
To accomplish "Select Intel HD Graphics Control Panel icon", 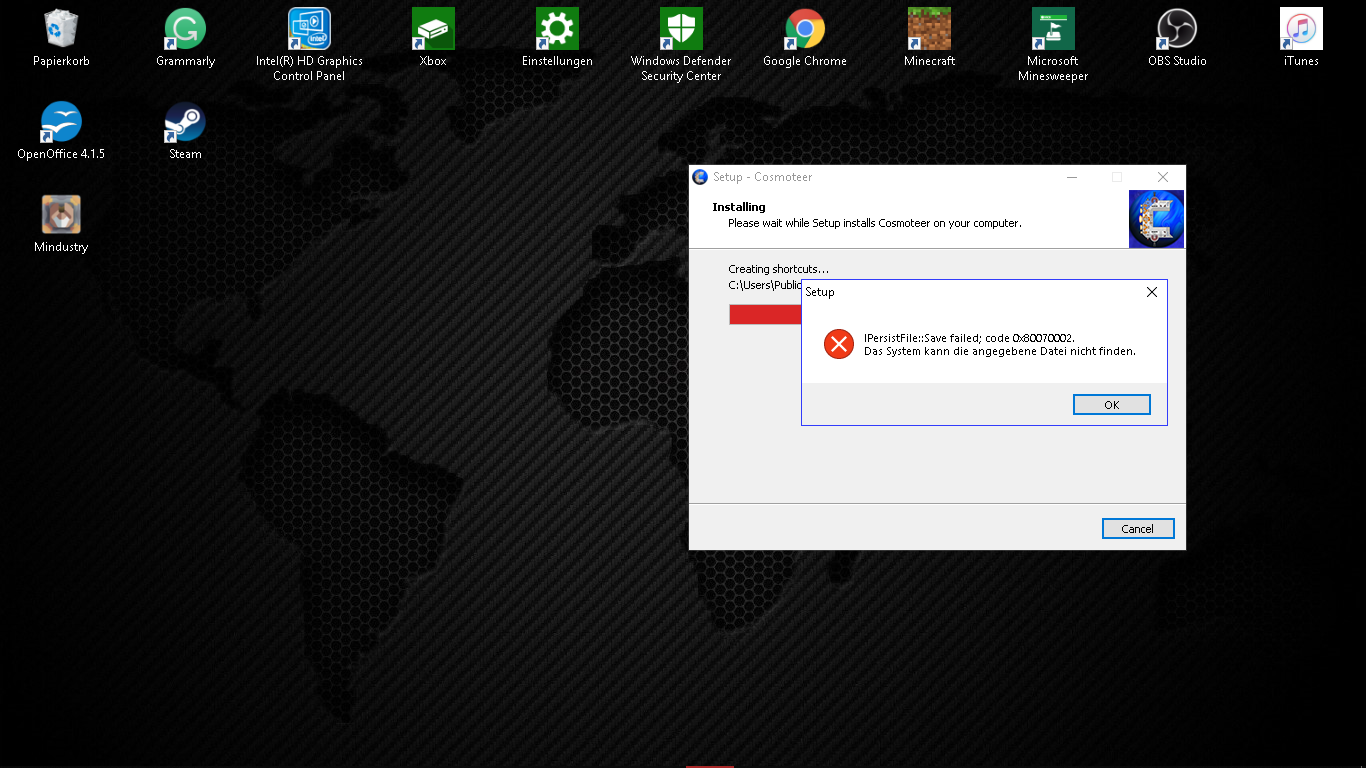I will click(x=309, y=30).
